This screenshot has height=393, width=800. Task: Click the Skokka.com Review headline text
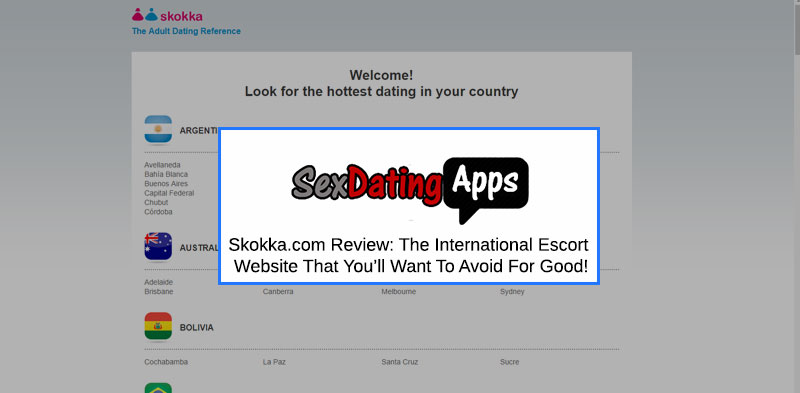(409, 255)
